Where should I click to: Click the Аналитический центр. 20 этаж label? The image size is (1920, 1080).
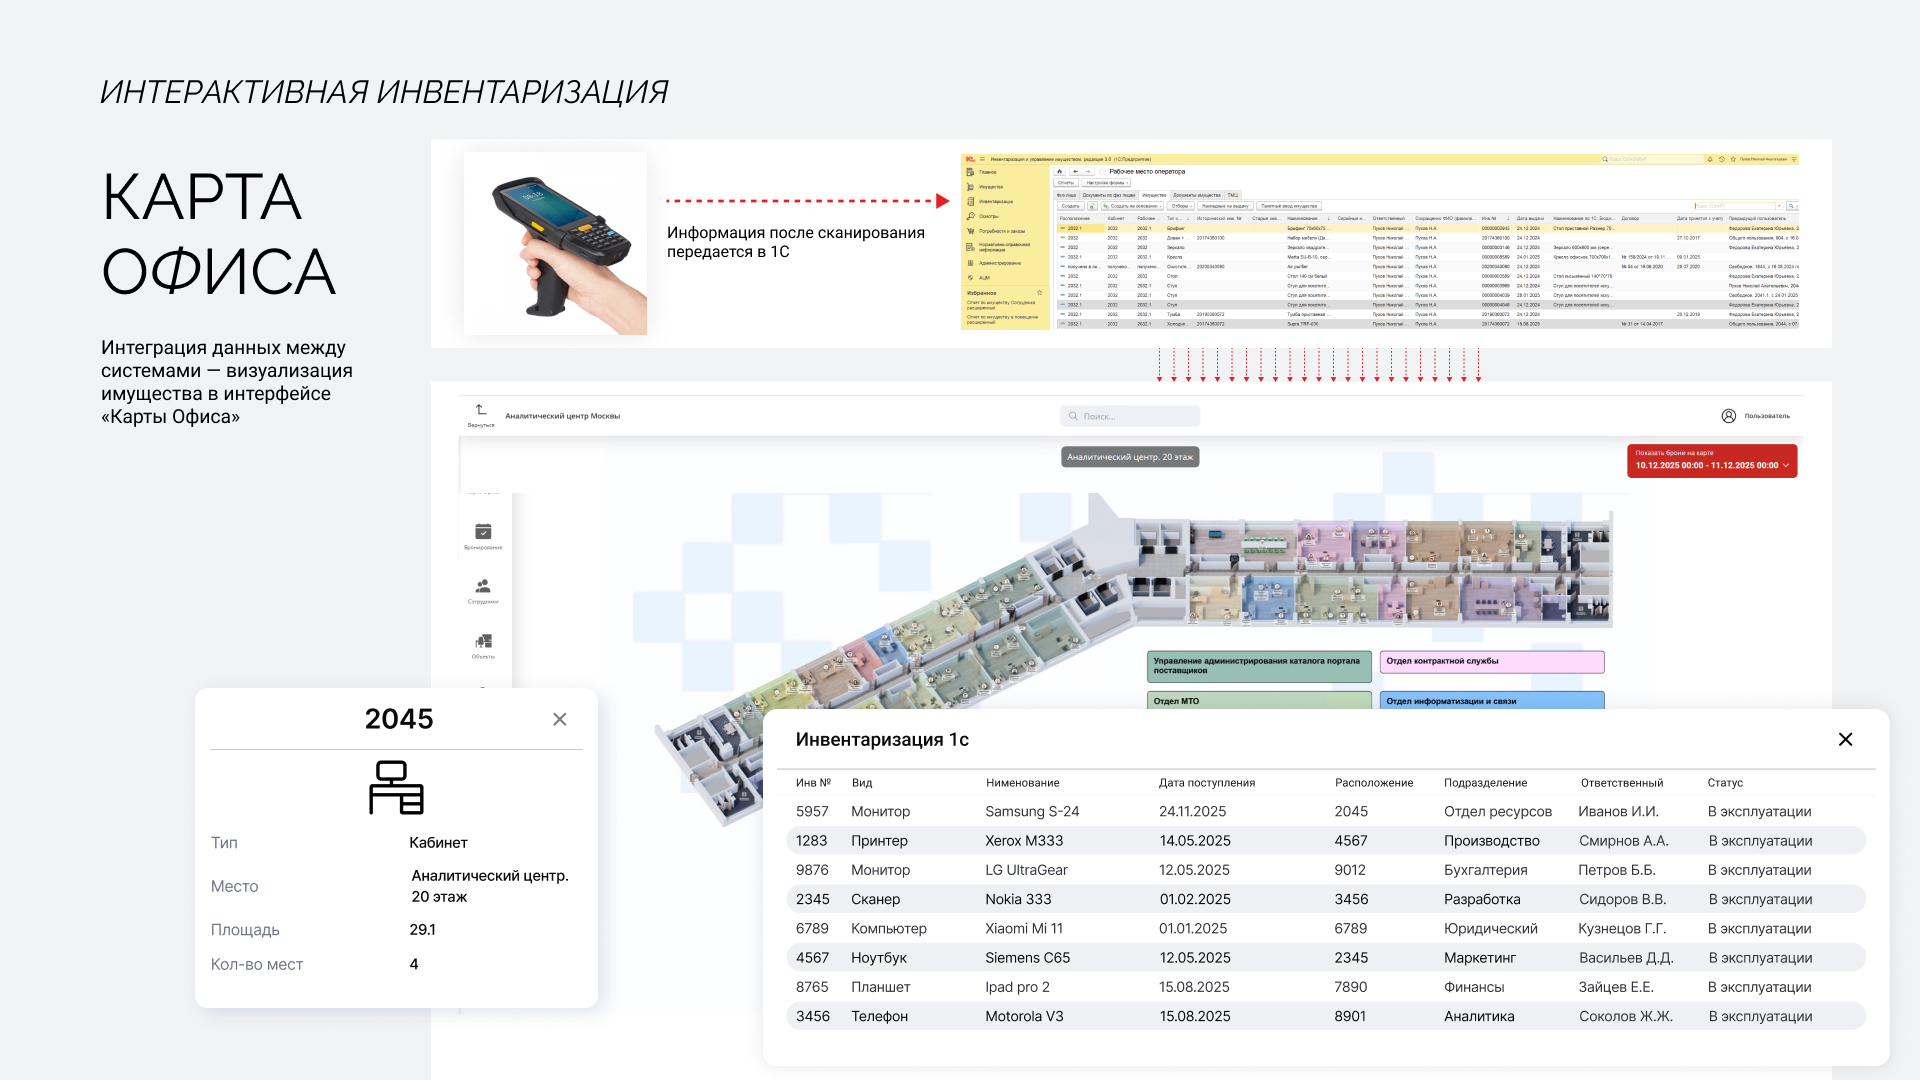(x=1130, y=457)
